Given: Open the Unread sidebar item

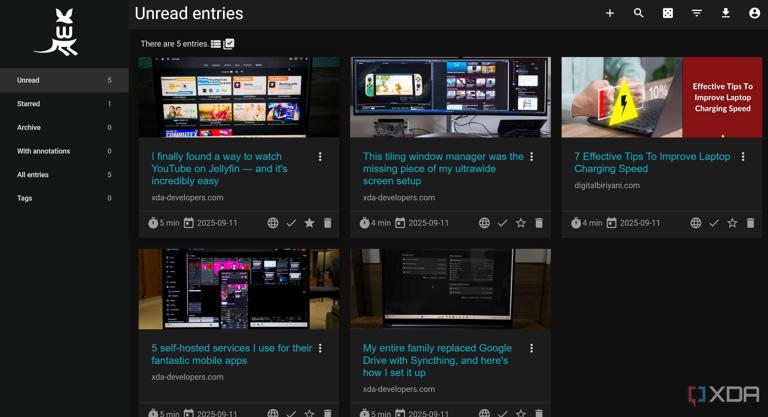Looking at the screenshot, I should click(x=64, y=80).
